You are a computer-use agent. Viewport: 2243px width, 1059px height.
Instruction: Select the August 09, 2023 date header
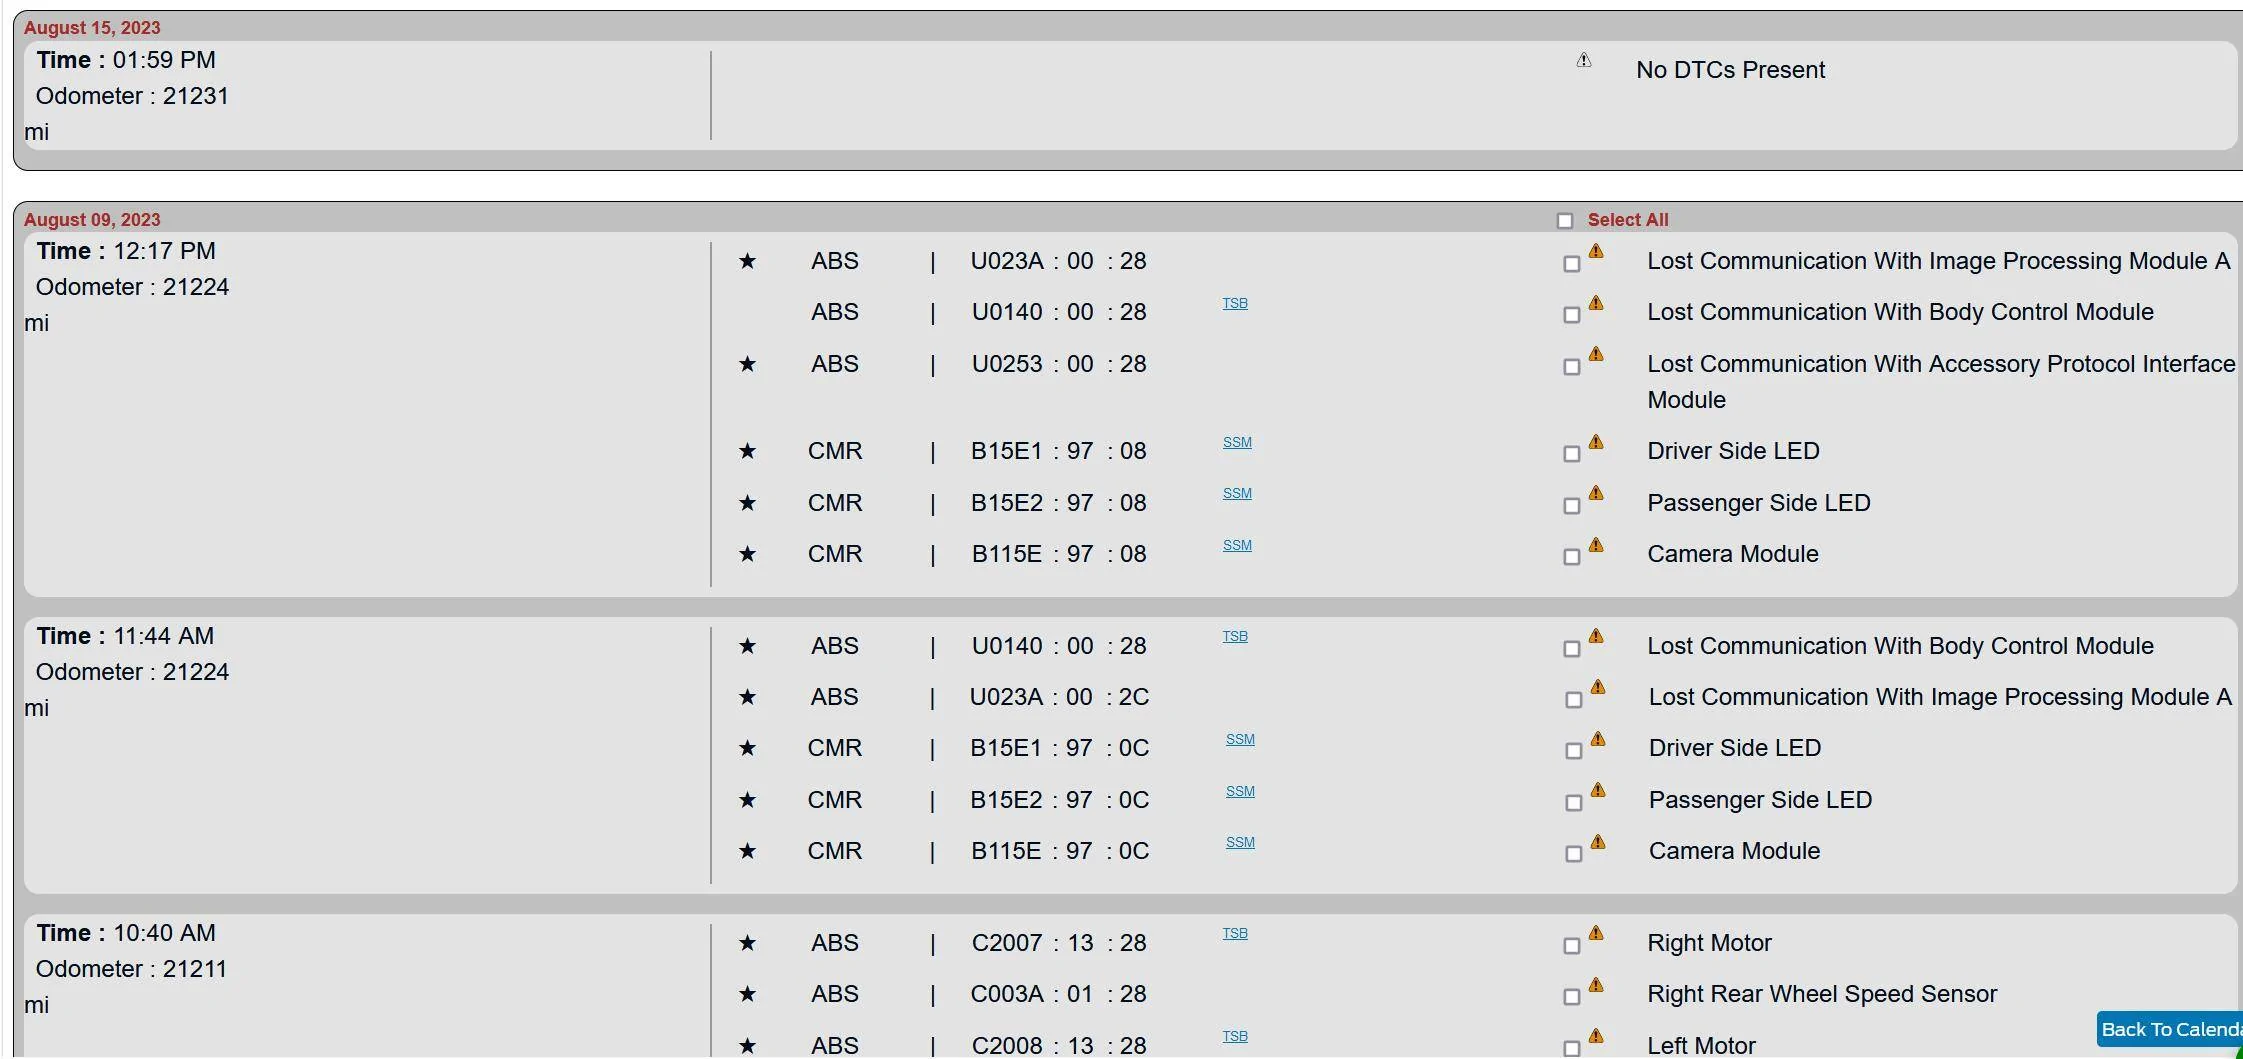click(92, 220)
